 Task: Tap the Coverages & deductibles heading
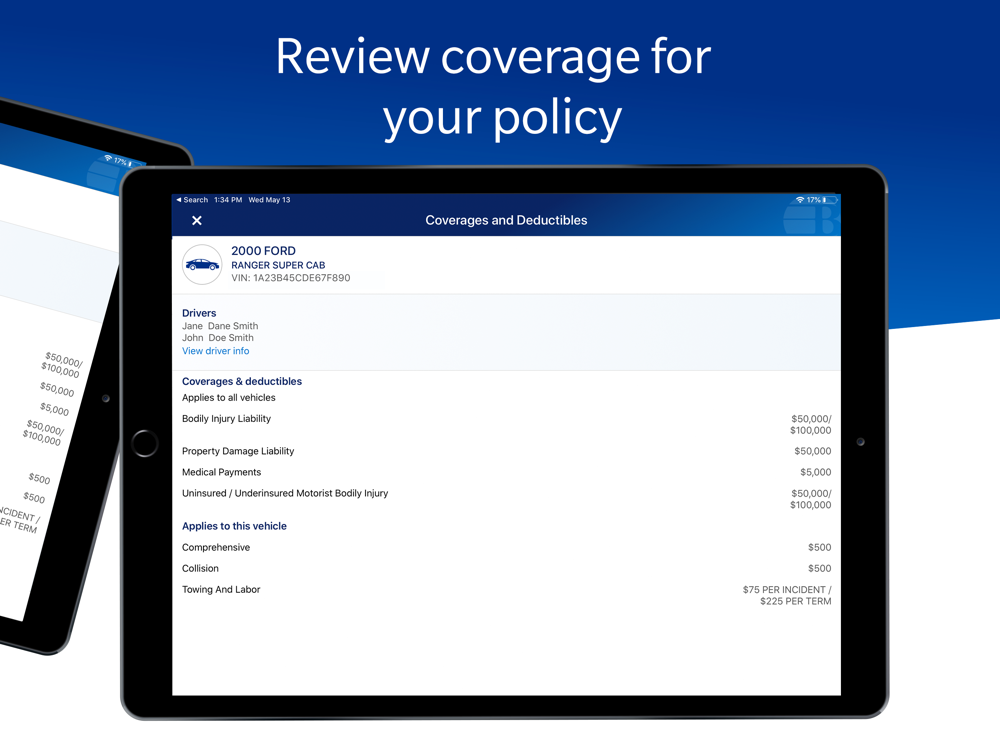click(x=242, y=381)
